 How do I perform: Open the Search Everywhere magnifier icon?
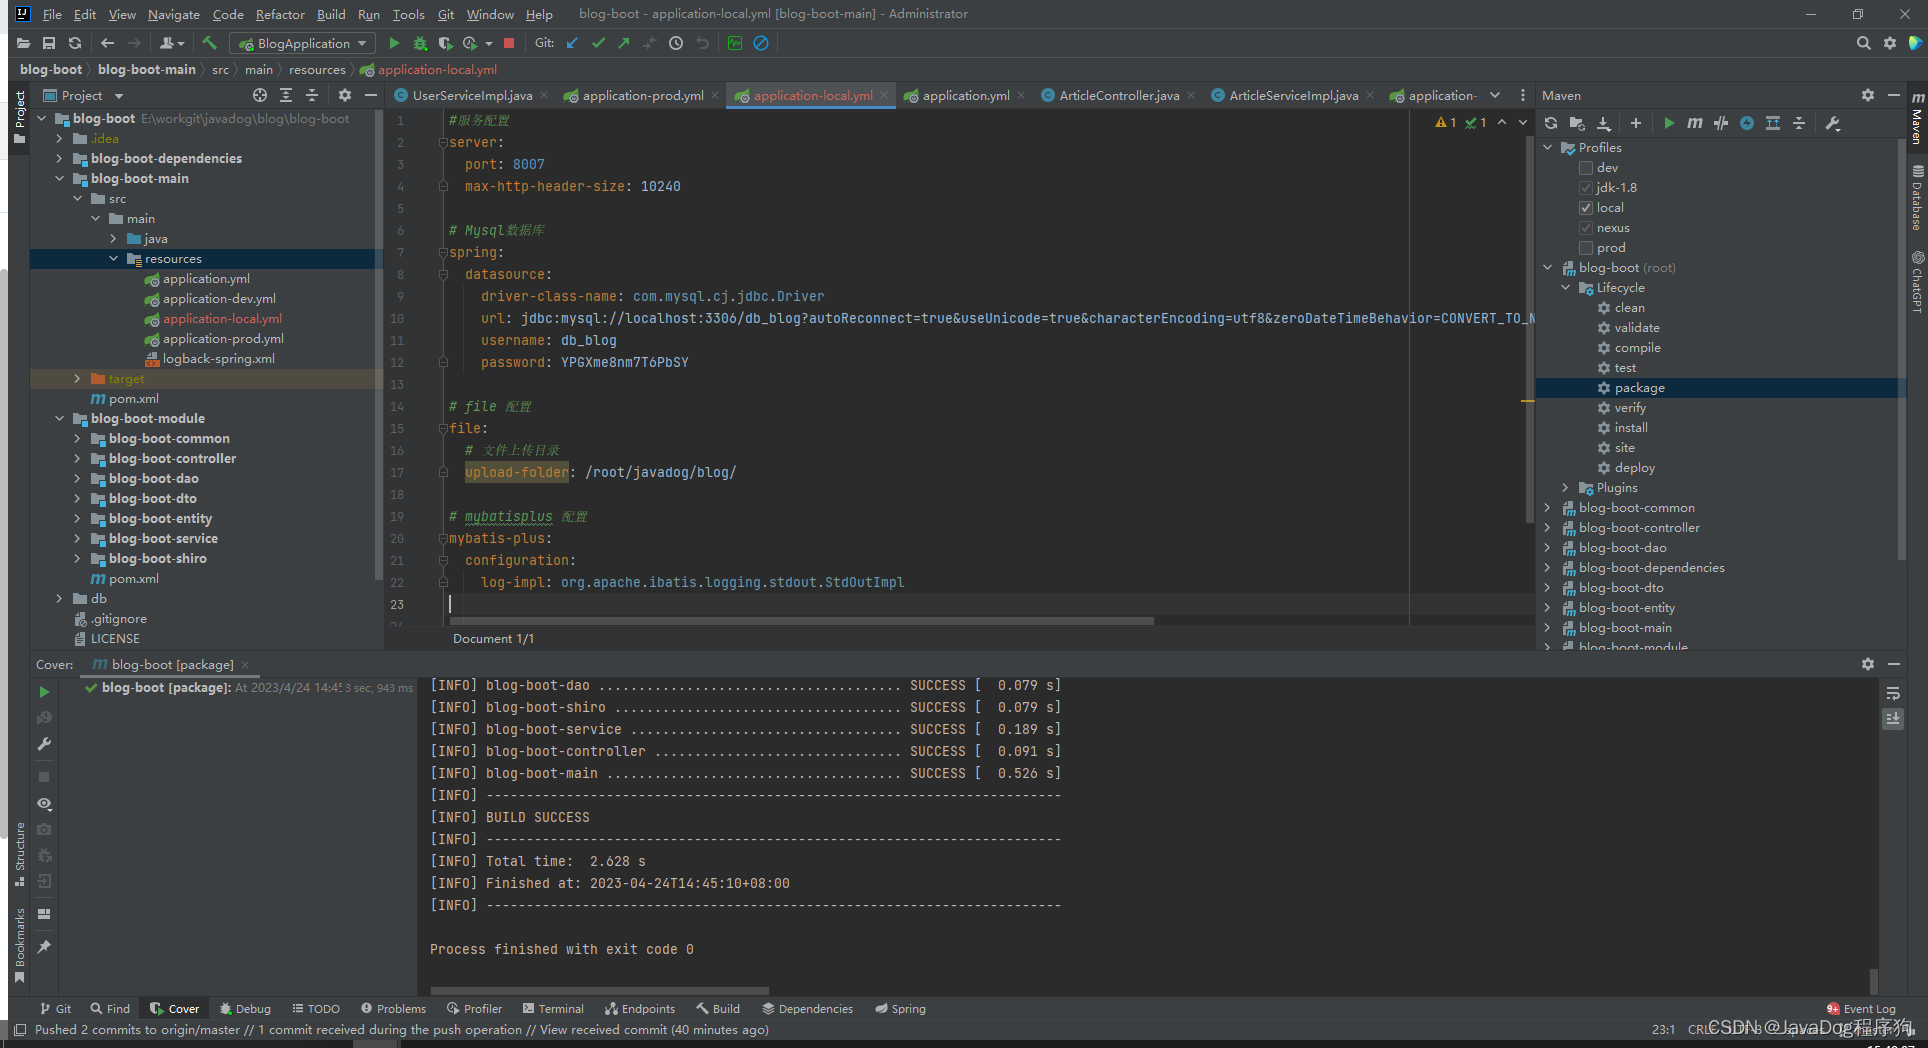[1863, 43]
